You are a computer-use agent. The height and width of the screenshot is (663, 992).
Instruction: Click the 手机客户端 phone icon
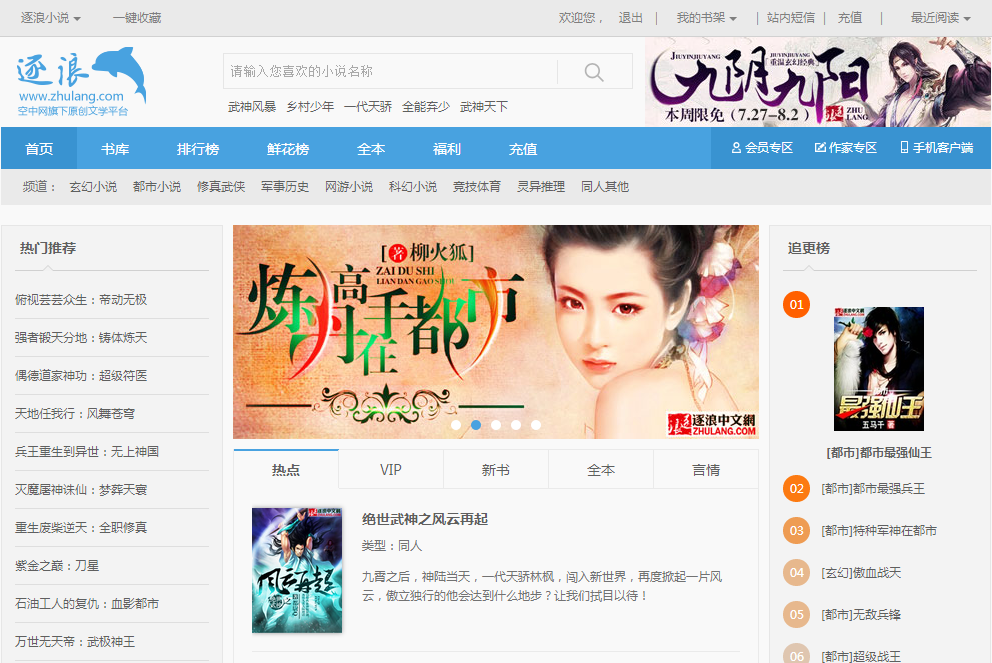904,148
